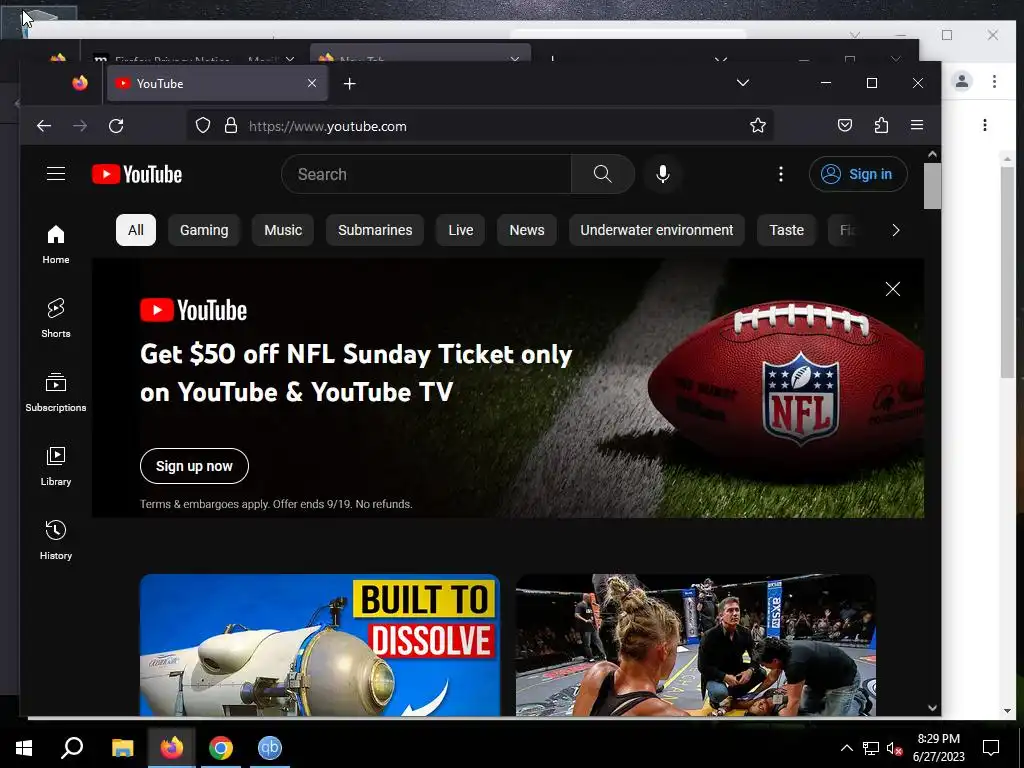Click the Sign in button

[858, 174]
